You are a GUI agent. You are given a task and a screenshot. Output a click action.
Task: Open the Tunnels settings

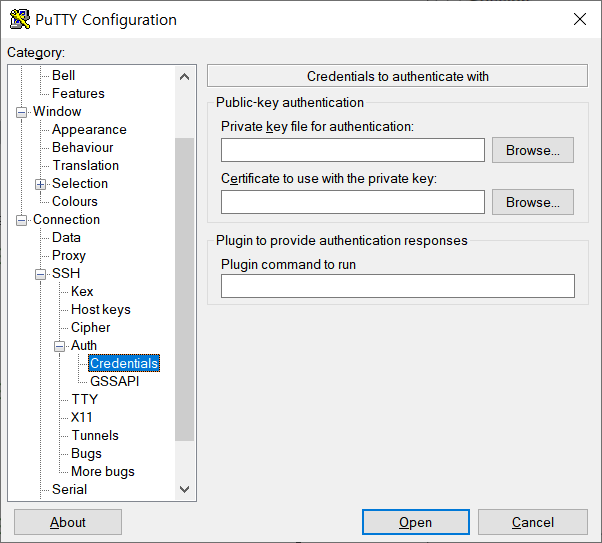pos(95,435)
